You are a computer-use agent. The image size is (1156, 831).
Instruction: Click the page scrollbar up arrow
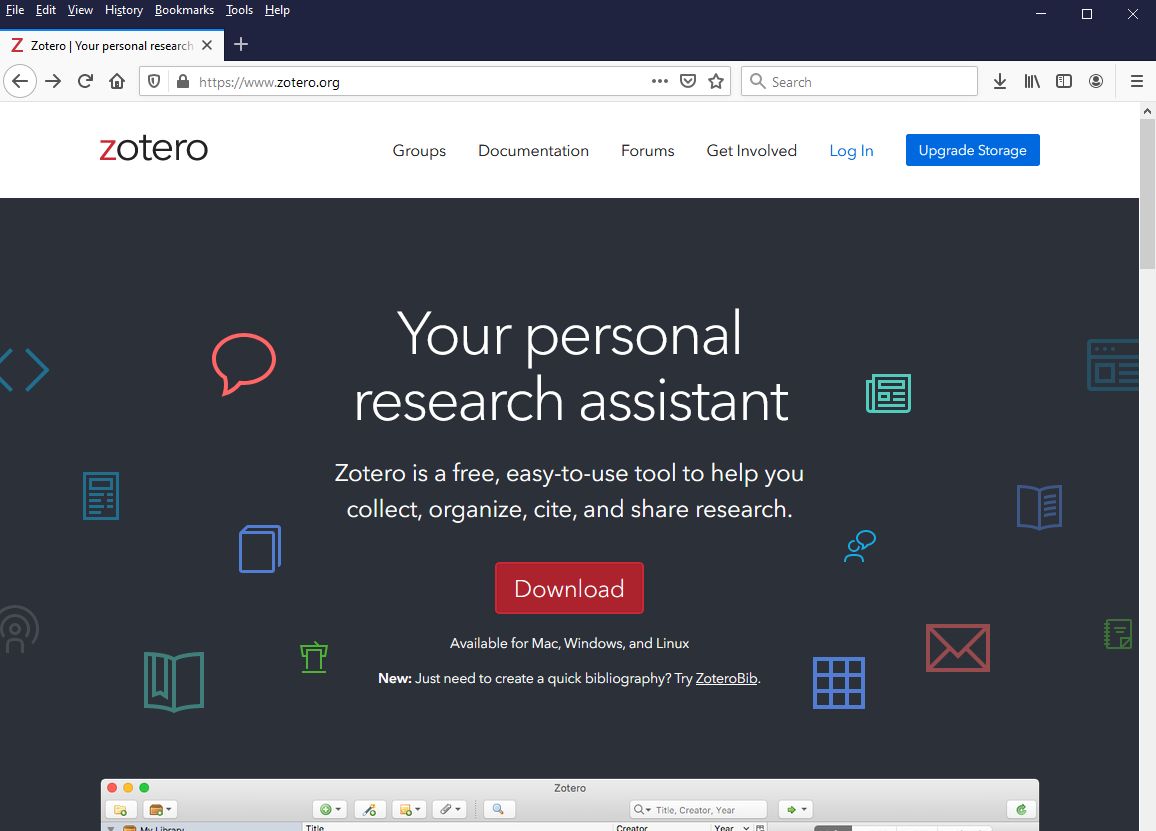[x=1147, y=111]
